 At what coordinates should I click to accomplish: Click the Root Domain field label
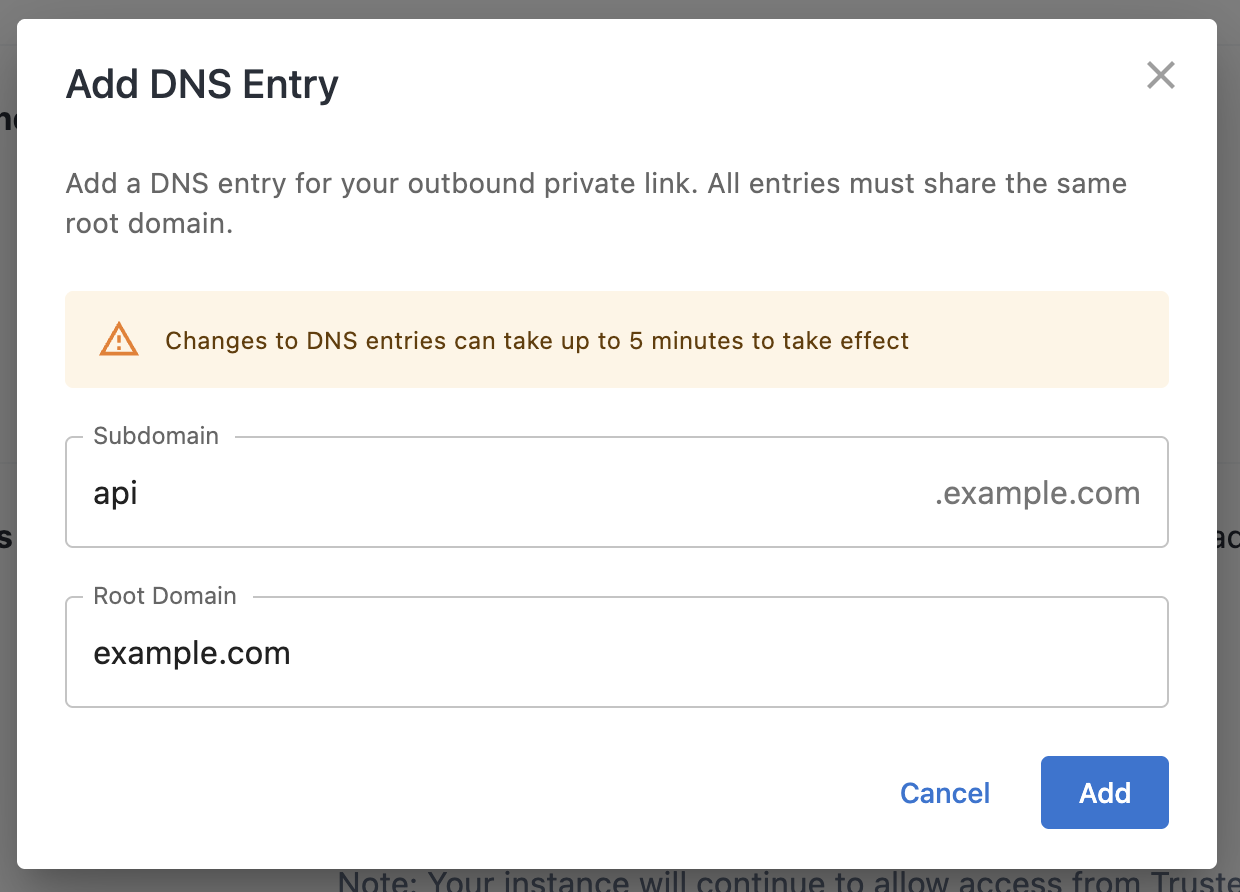(164, 596)
